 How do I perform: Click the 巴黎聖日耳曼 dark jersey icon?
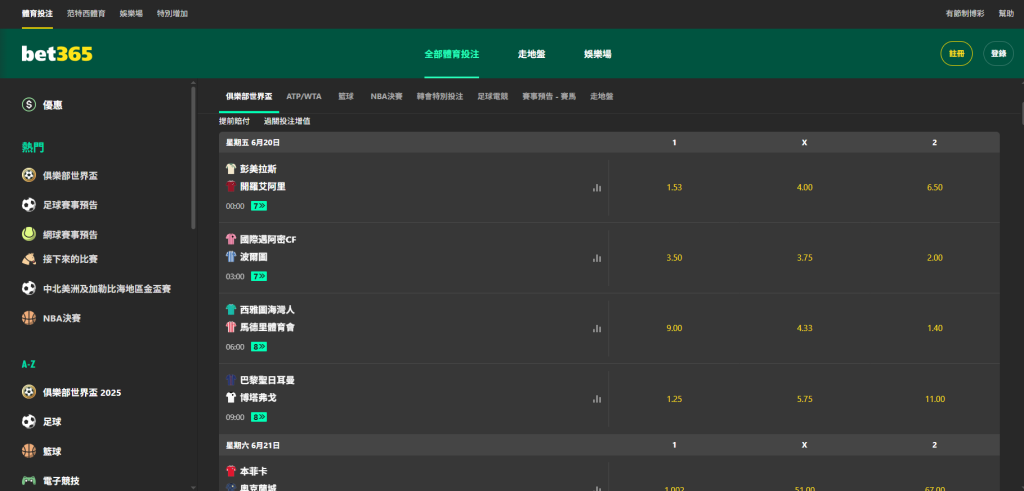click(x=231, y=380)
